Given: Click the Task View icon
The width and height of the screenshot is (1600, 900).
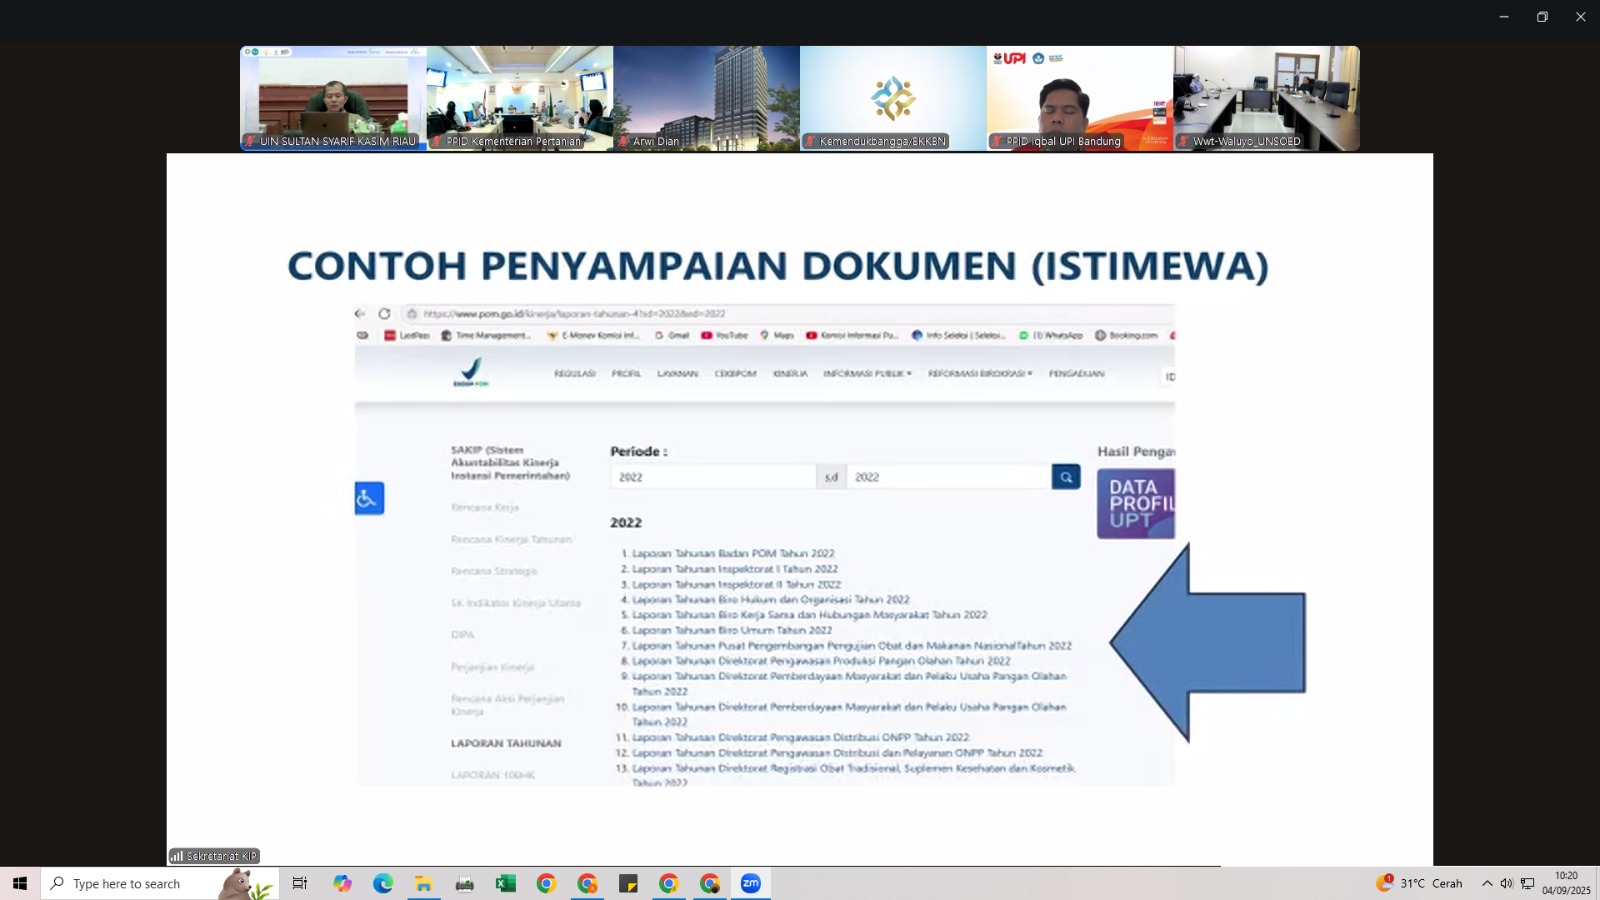Looking at the screenshot, I should click(x=299, y=884).
